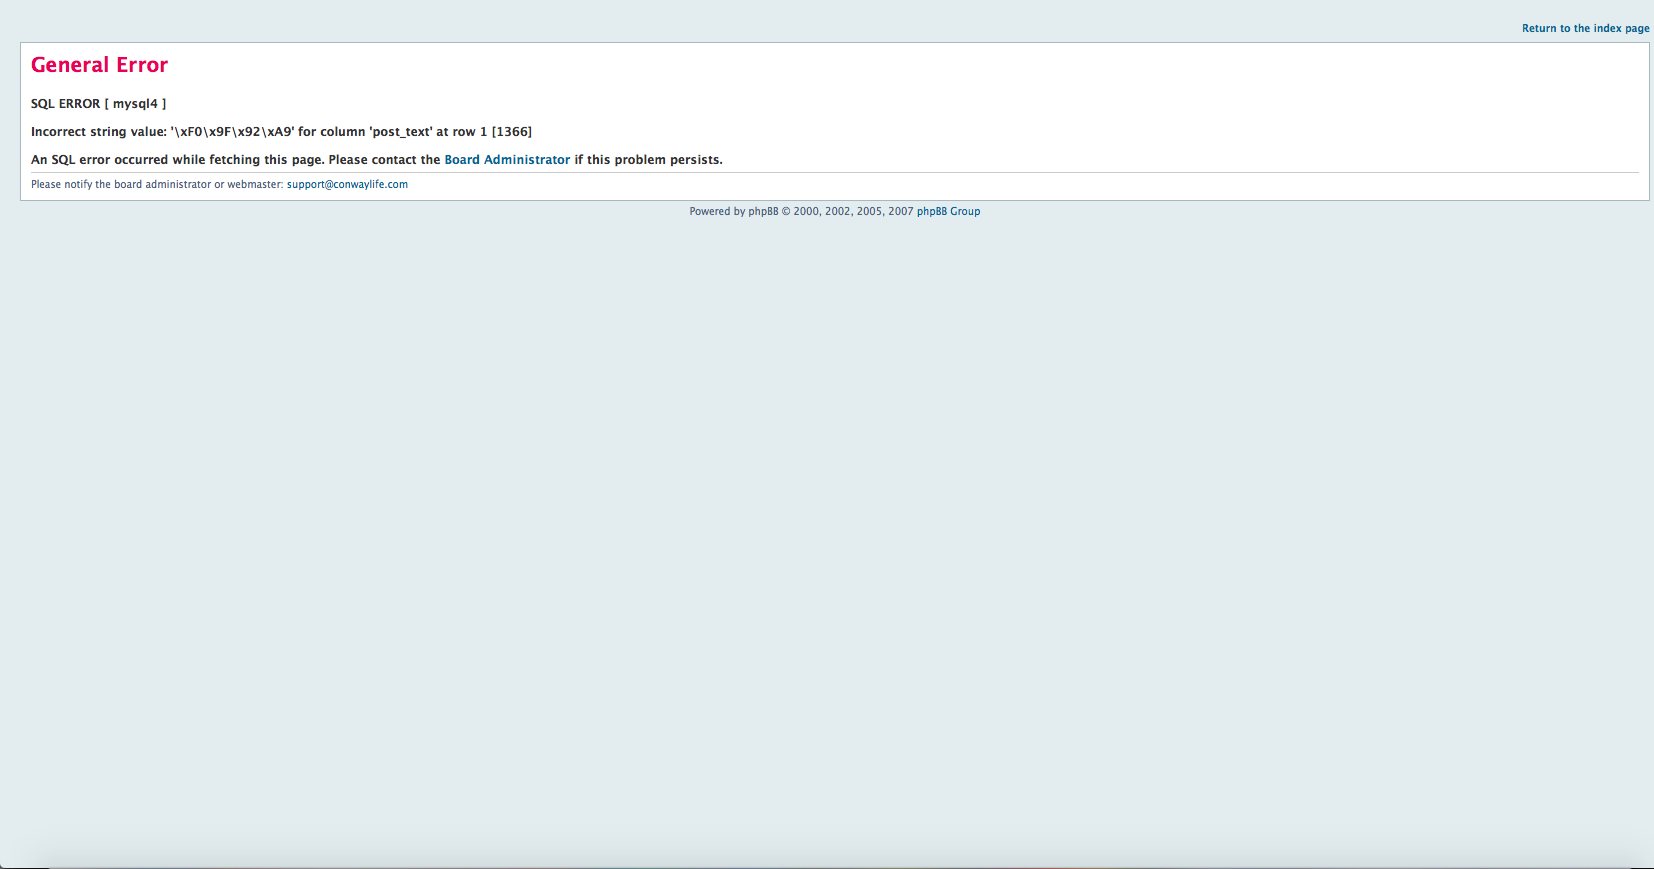This screenshot has height=869, width=1654.
Task: Visit the phpBB Group footer link
Action: (x=948, y=211)
